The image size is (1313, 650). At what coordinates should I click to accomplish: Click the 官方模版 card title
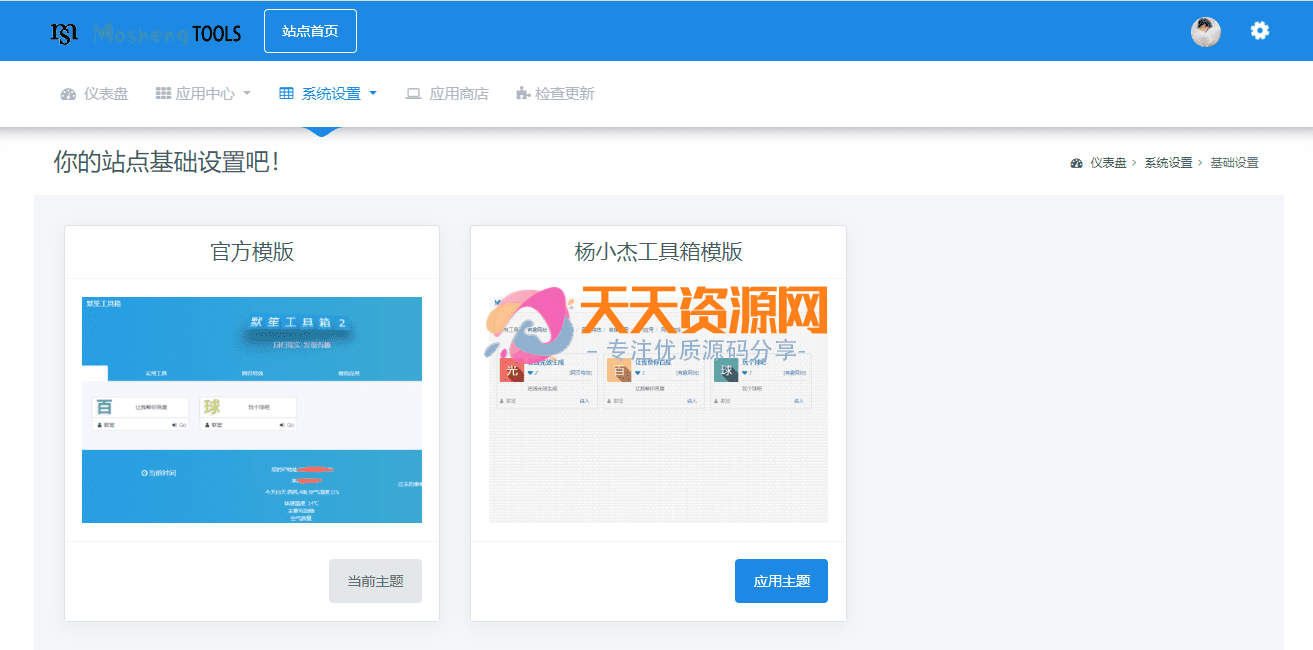pos(252,251)
